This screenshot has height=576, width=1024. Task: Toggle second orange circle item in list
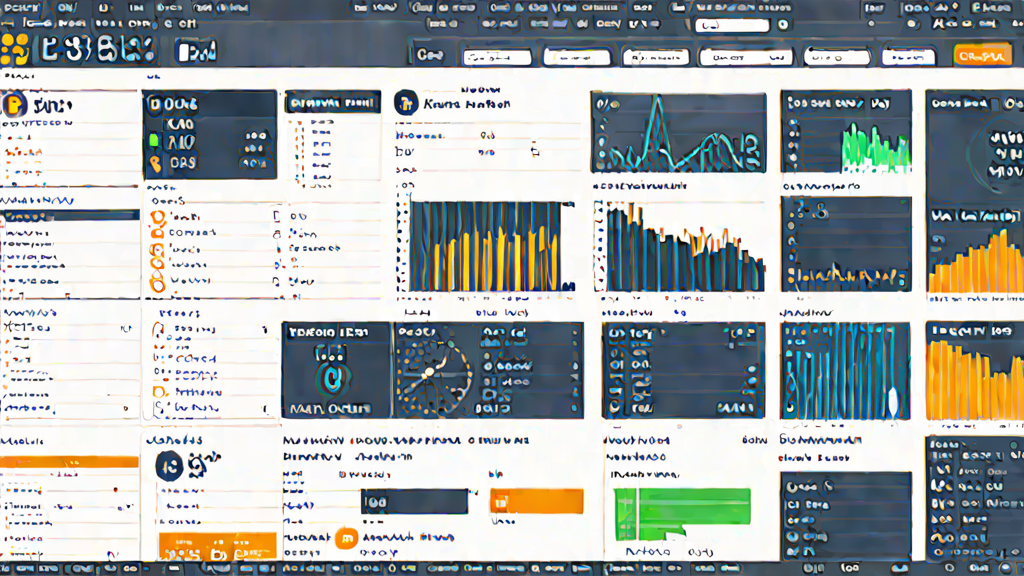click(157, 233)
